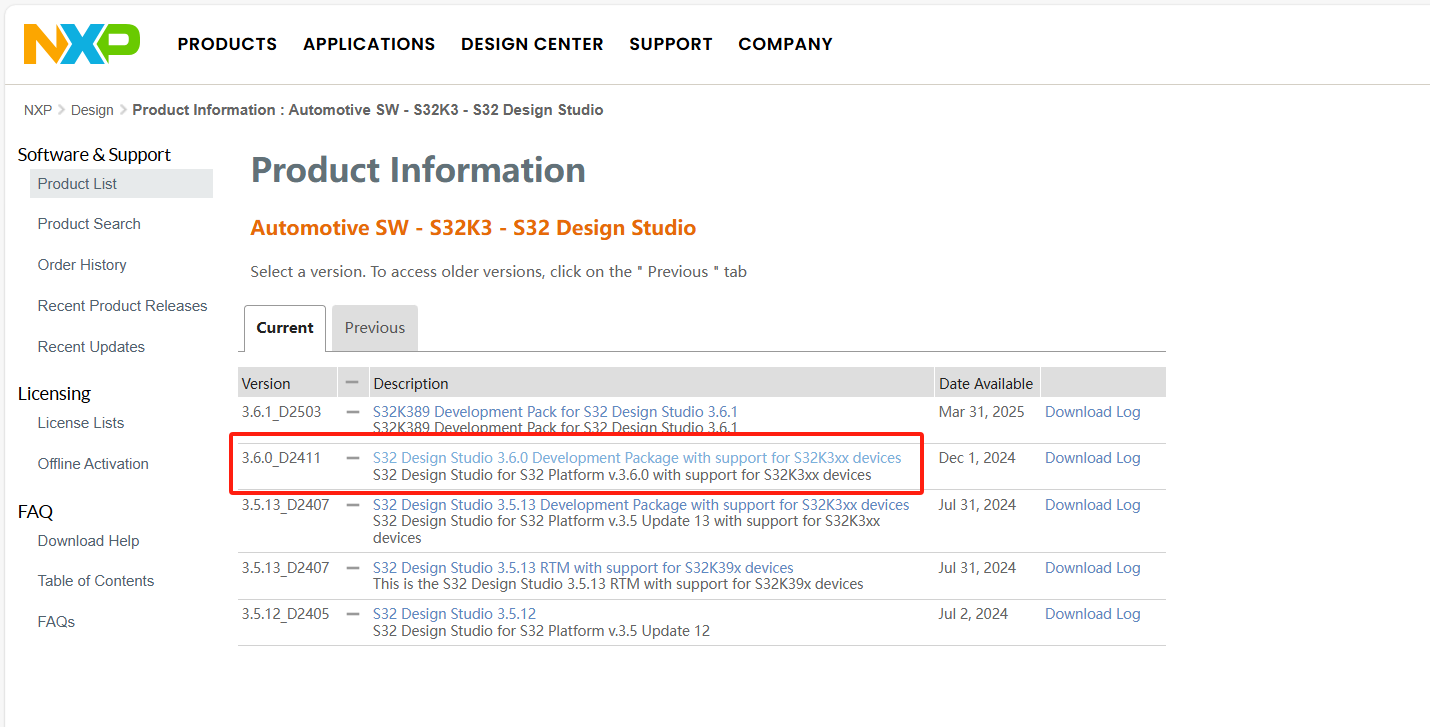Open License Lists
The width and height of the screenshot is (1430, 727).
(x=81, y=423)
